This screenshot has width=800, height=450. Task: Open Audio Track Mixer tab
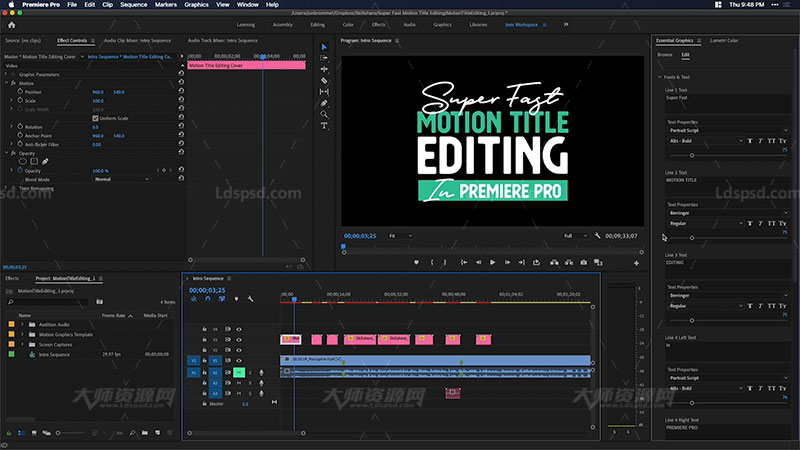(x=222, y=40)
